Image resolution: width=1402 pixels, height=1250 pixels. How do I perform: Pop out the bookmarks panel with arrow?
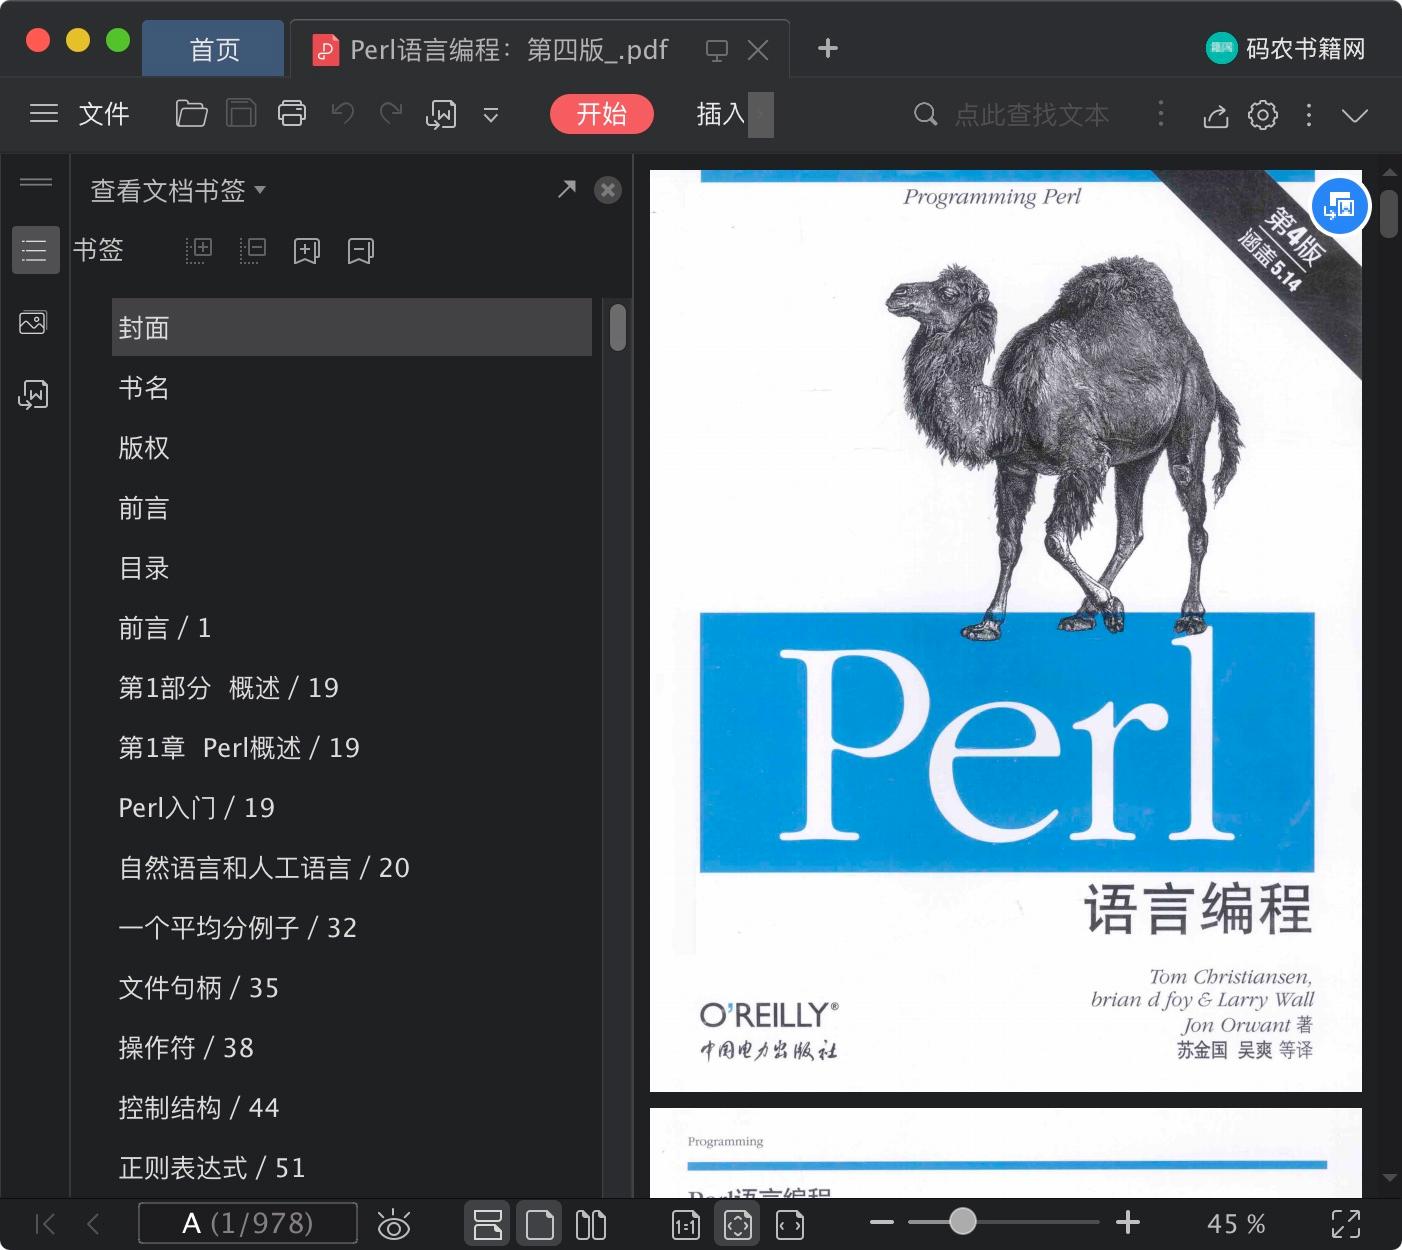point(567,189)
